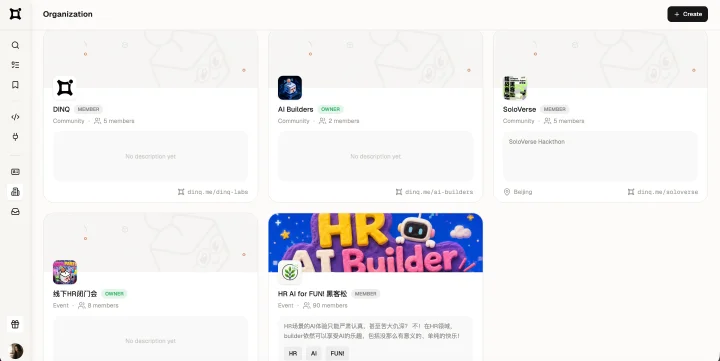
Task: Open the gift icon in sidebar
Action: [x=15, y=324]
